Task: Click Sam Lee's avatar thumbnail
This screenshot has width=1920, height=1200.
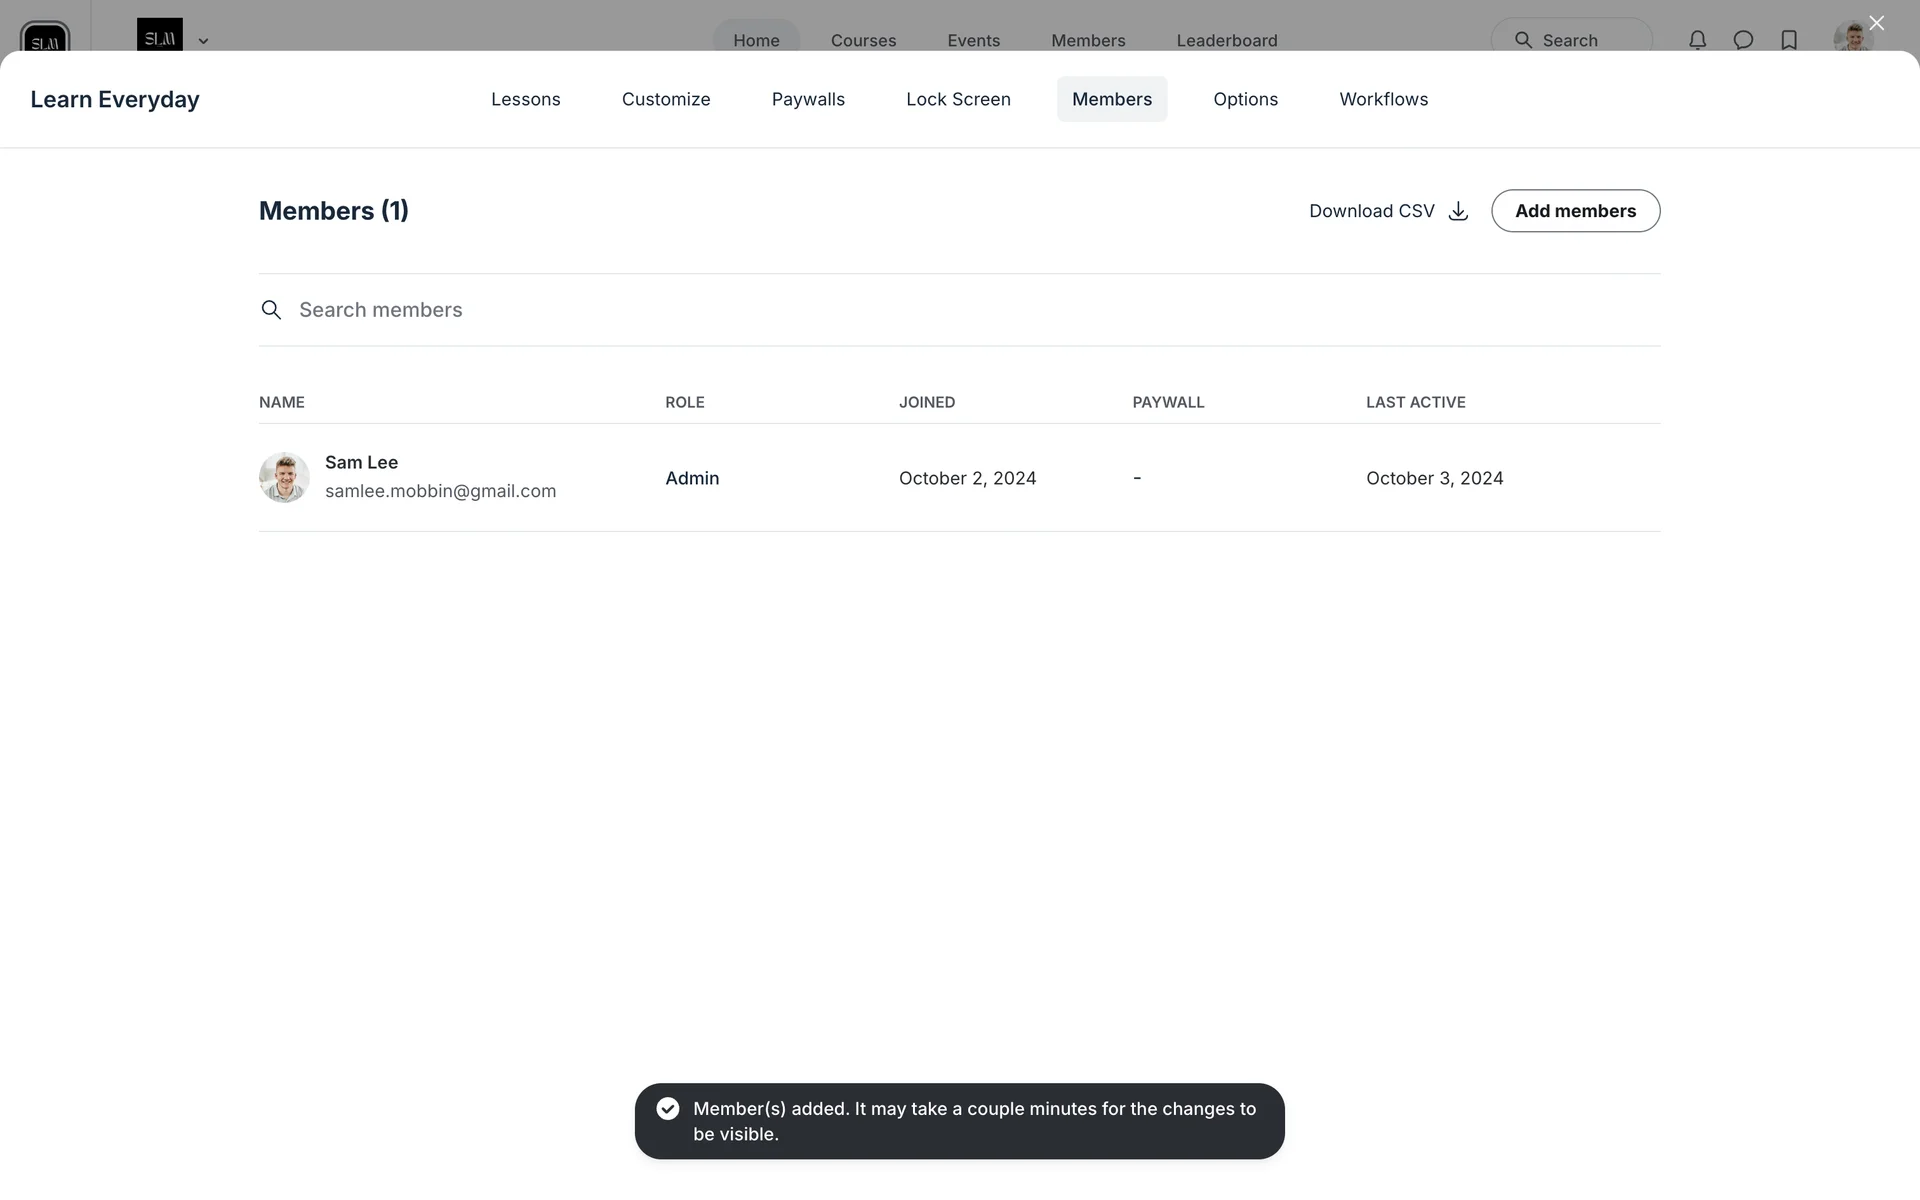Action: [x=284, y=477]
